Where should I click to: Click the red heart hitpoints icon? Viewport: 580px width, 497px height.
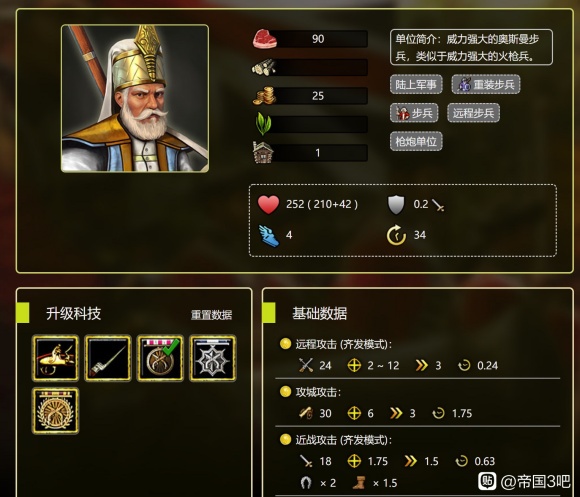(x=269, y=204)
